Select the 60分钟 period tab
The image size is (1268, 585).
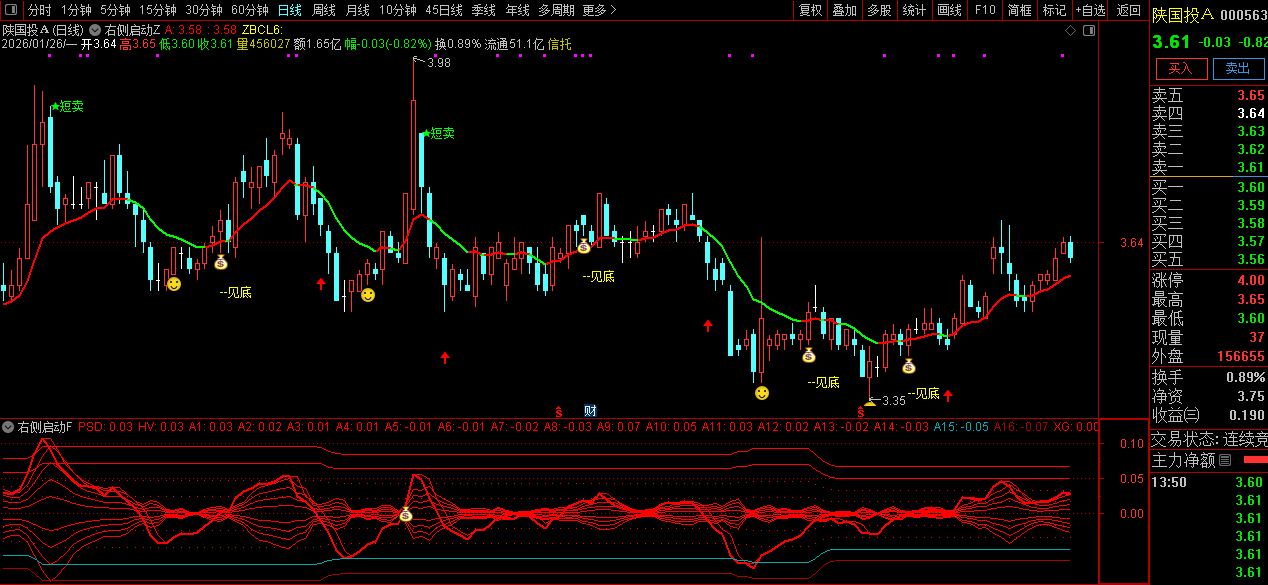click(x=249, y=10)
